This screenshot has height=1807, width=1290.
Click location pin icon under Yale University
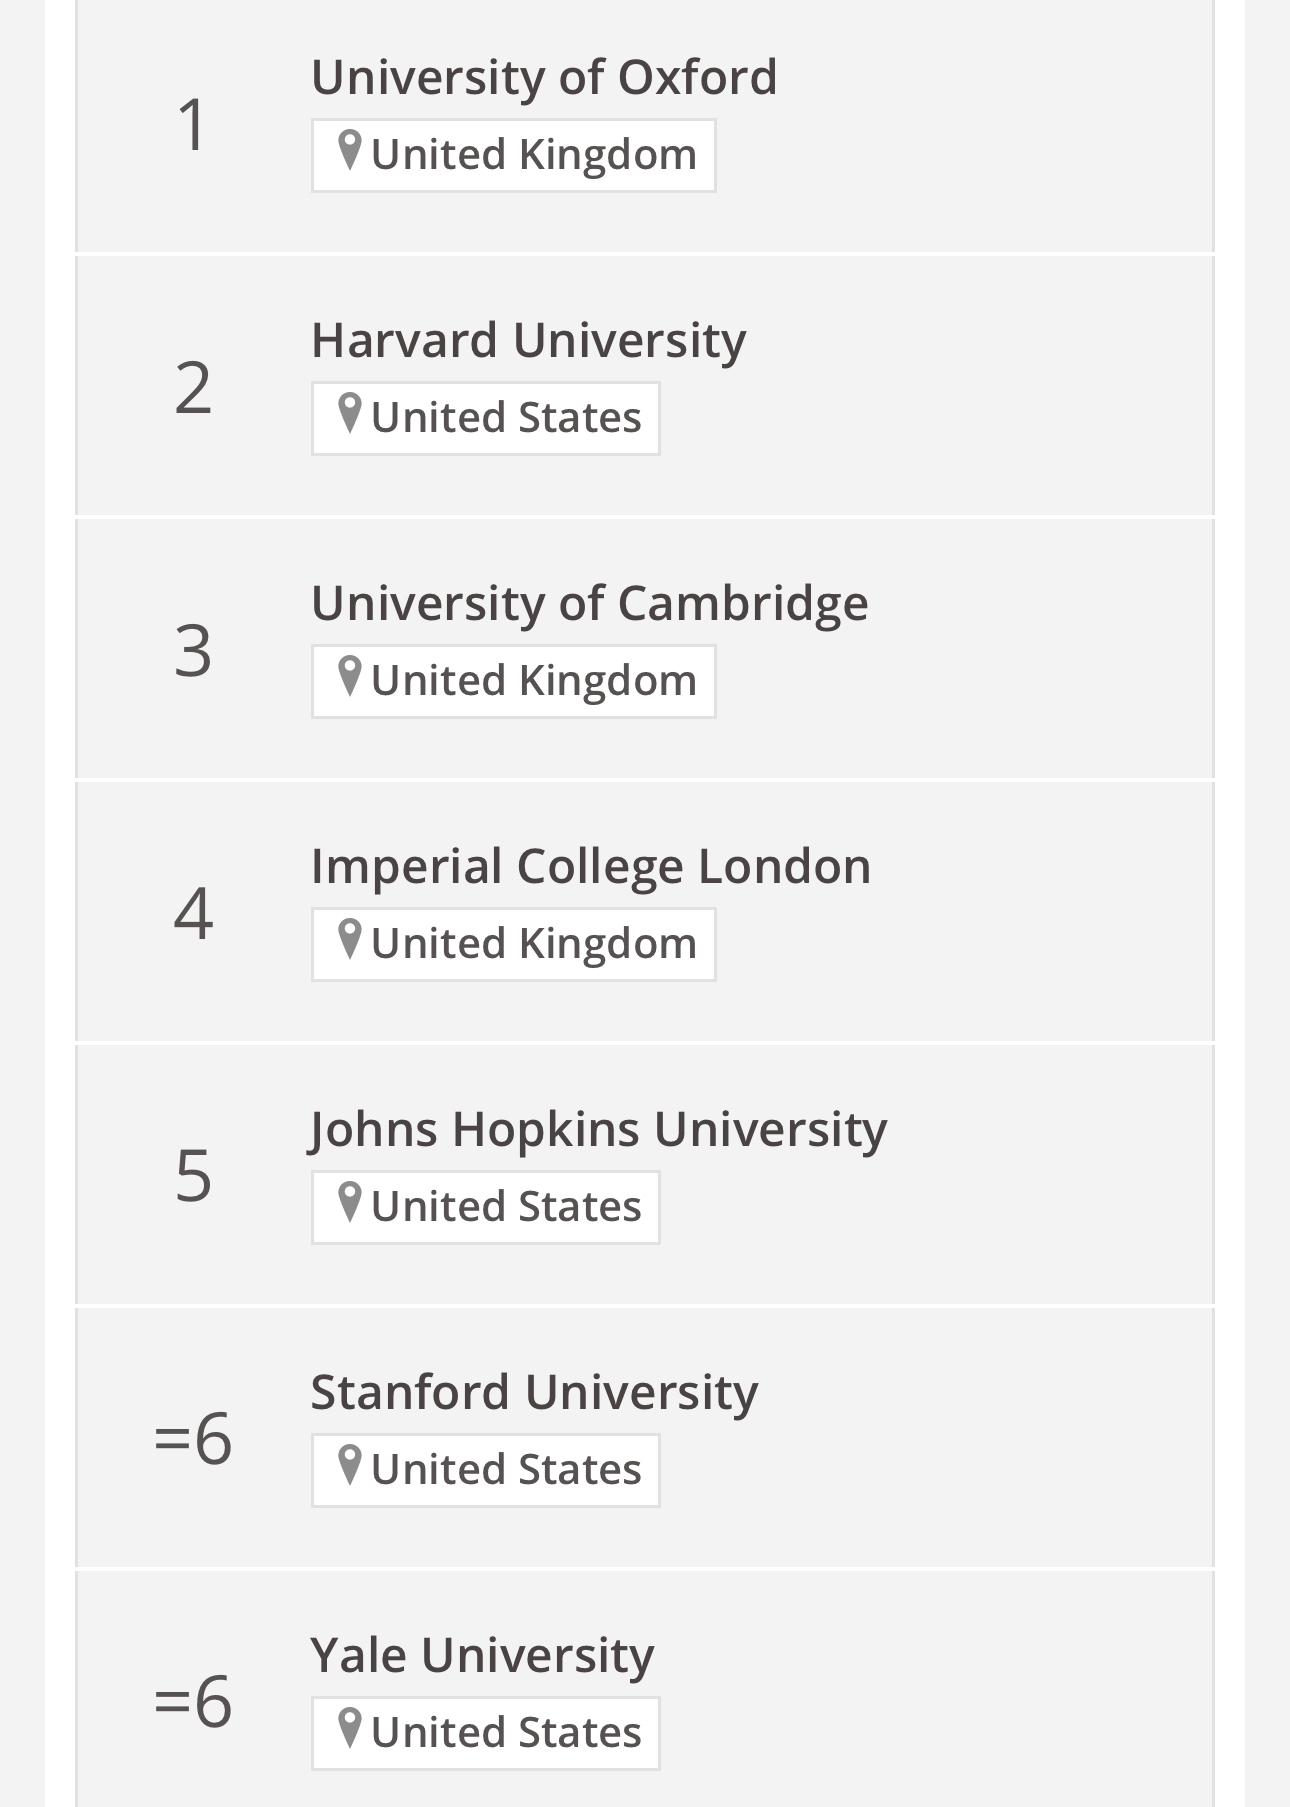(x=349, y=1729)
